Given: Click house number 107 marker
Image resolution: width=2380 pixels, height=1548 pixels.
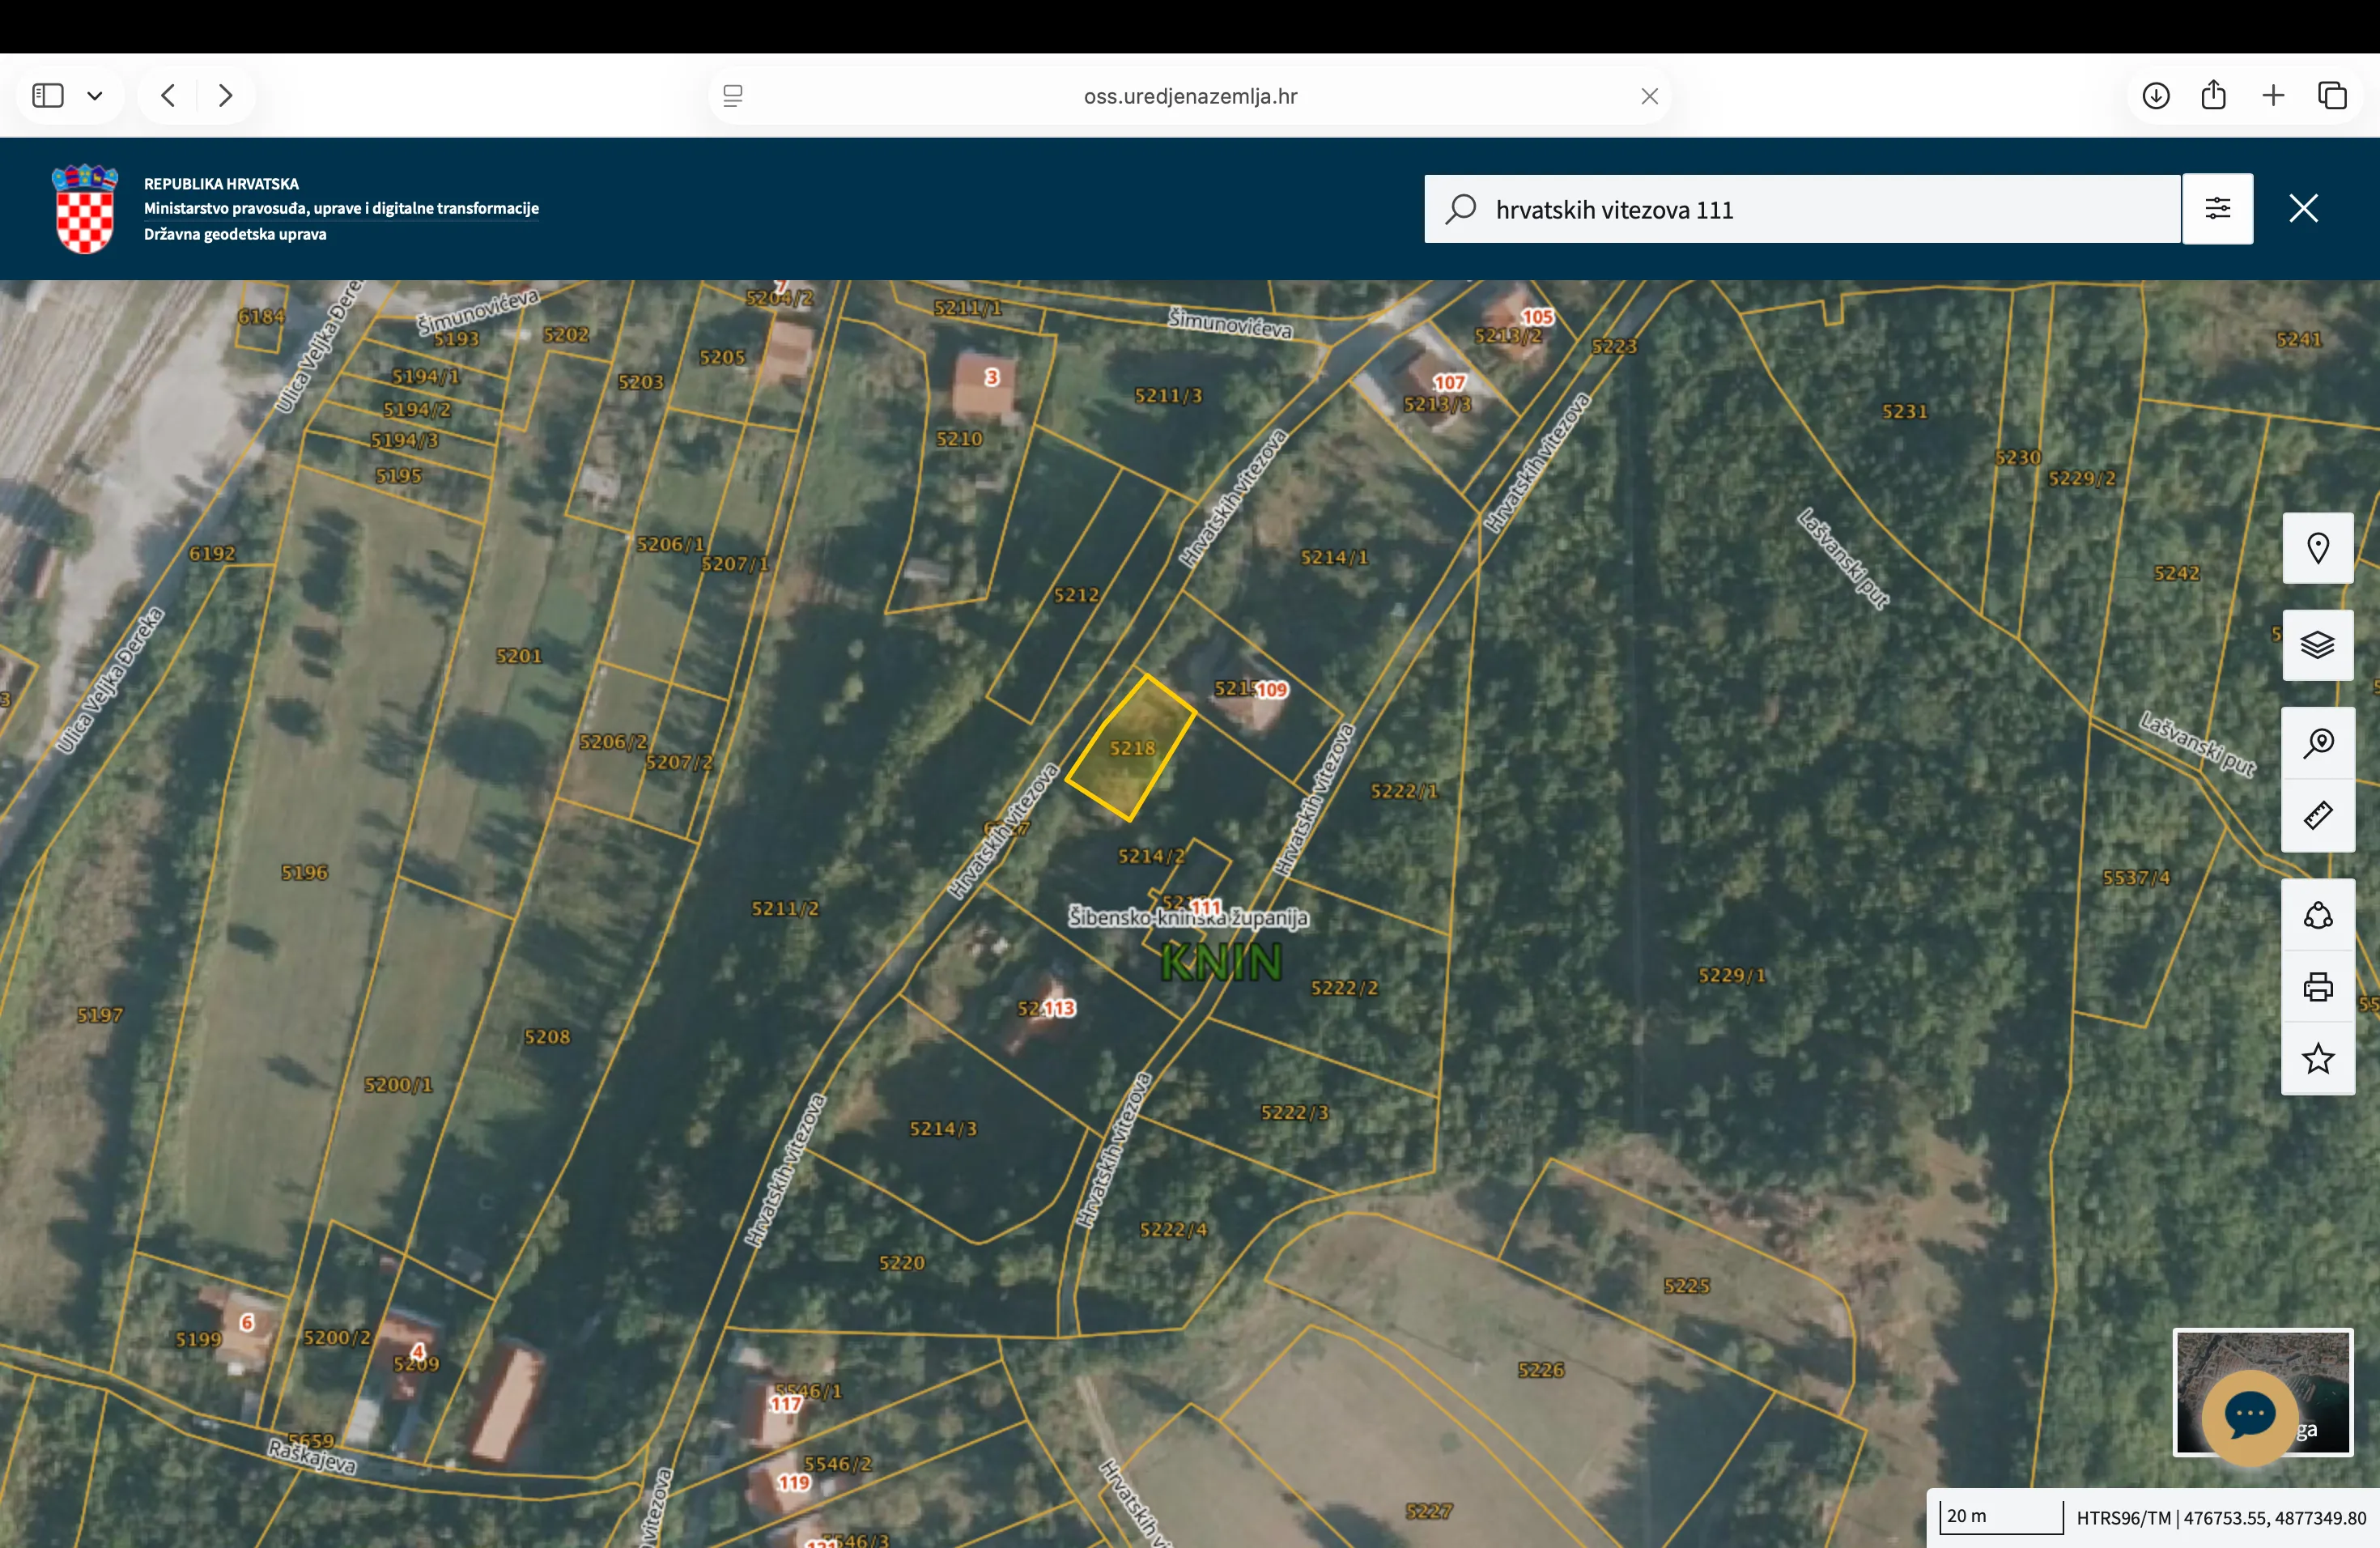Looking at the screenshot, I should tap(1449, 383).
